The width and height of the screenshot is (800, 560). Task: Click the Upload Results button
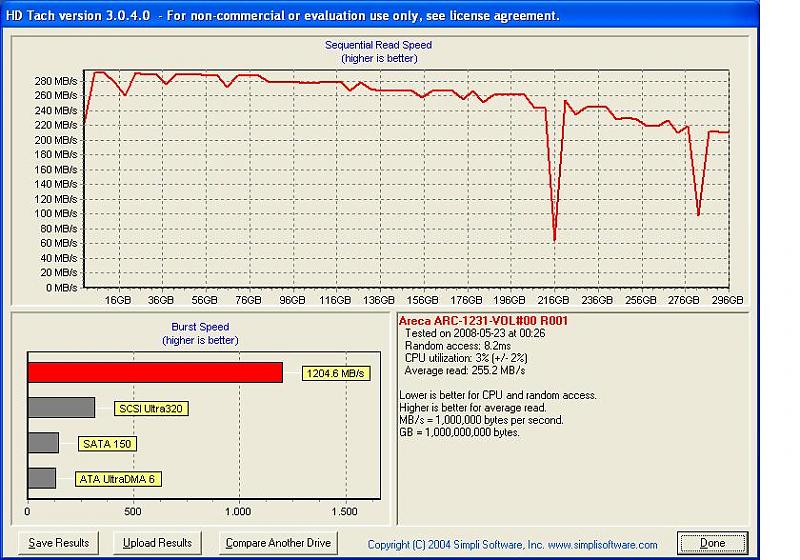[157, 543]
